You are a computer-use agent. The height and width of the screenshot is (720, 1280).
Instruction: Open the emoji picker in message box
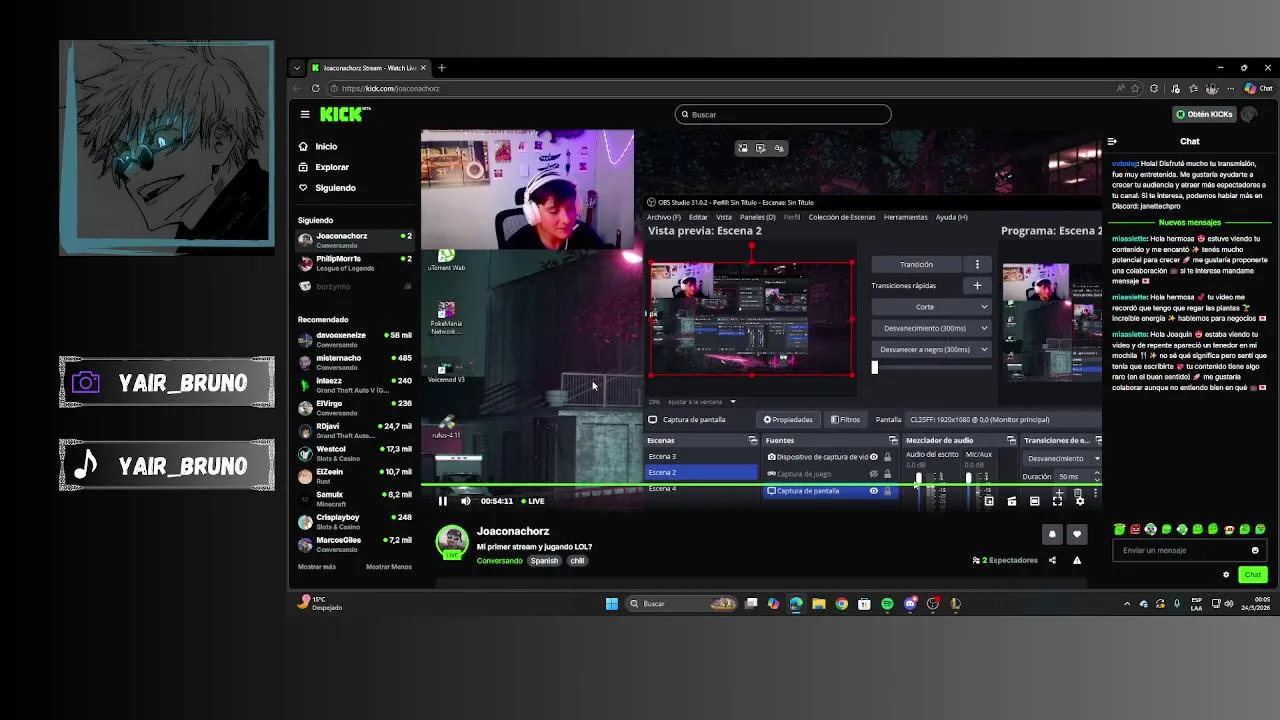[1255, 550]
